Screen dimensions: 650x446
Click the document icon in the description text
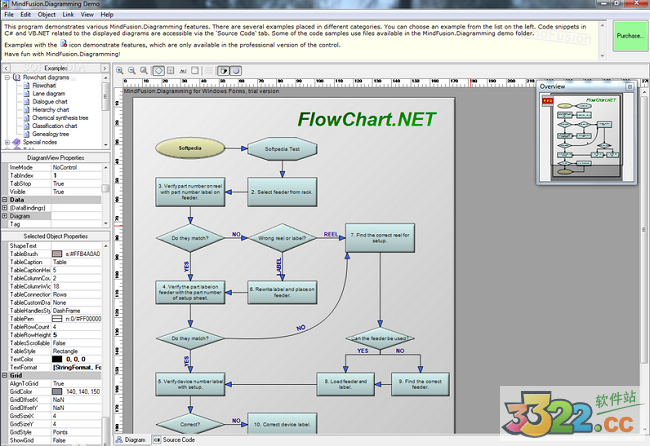point(63,44)
